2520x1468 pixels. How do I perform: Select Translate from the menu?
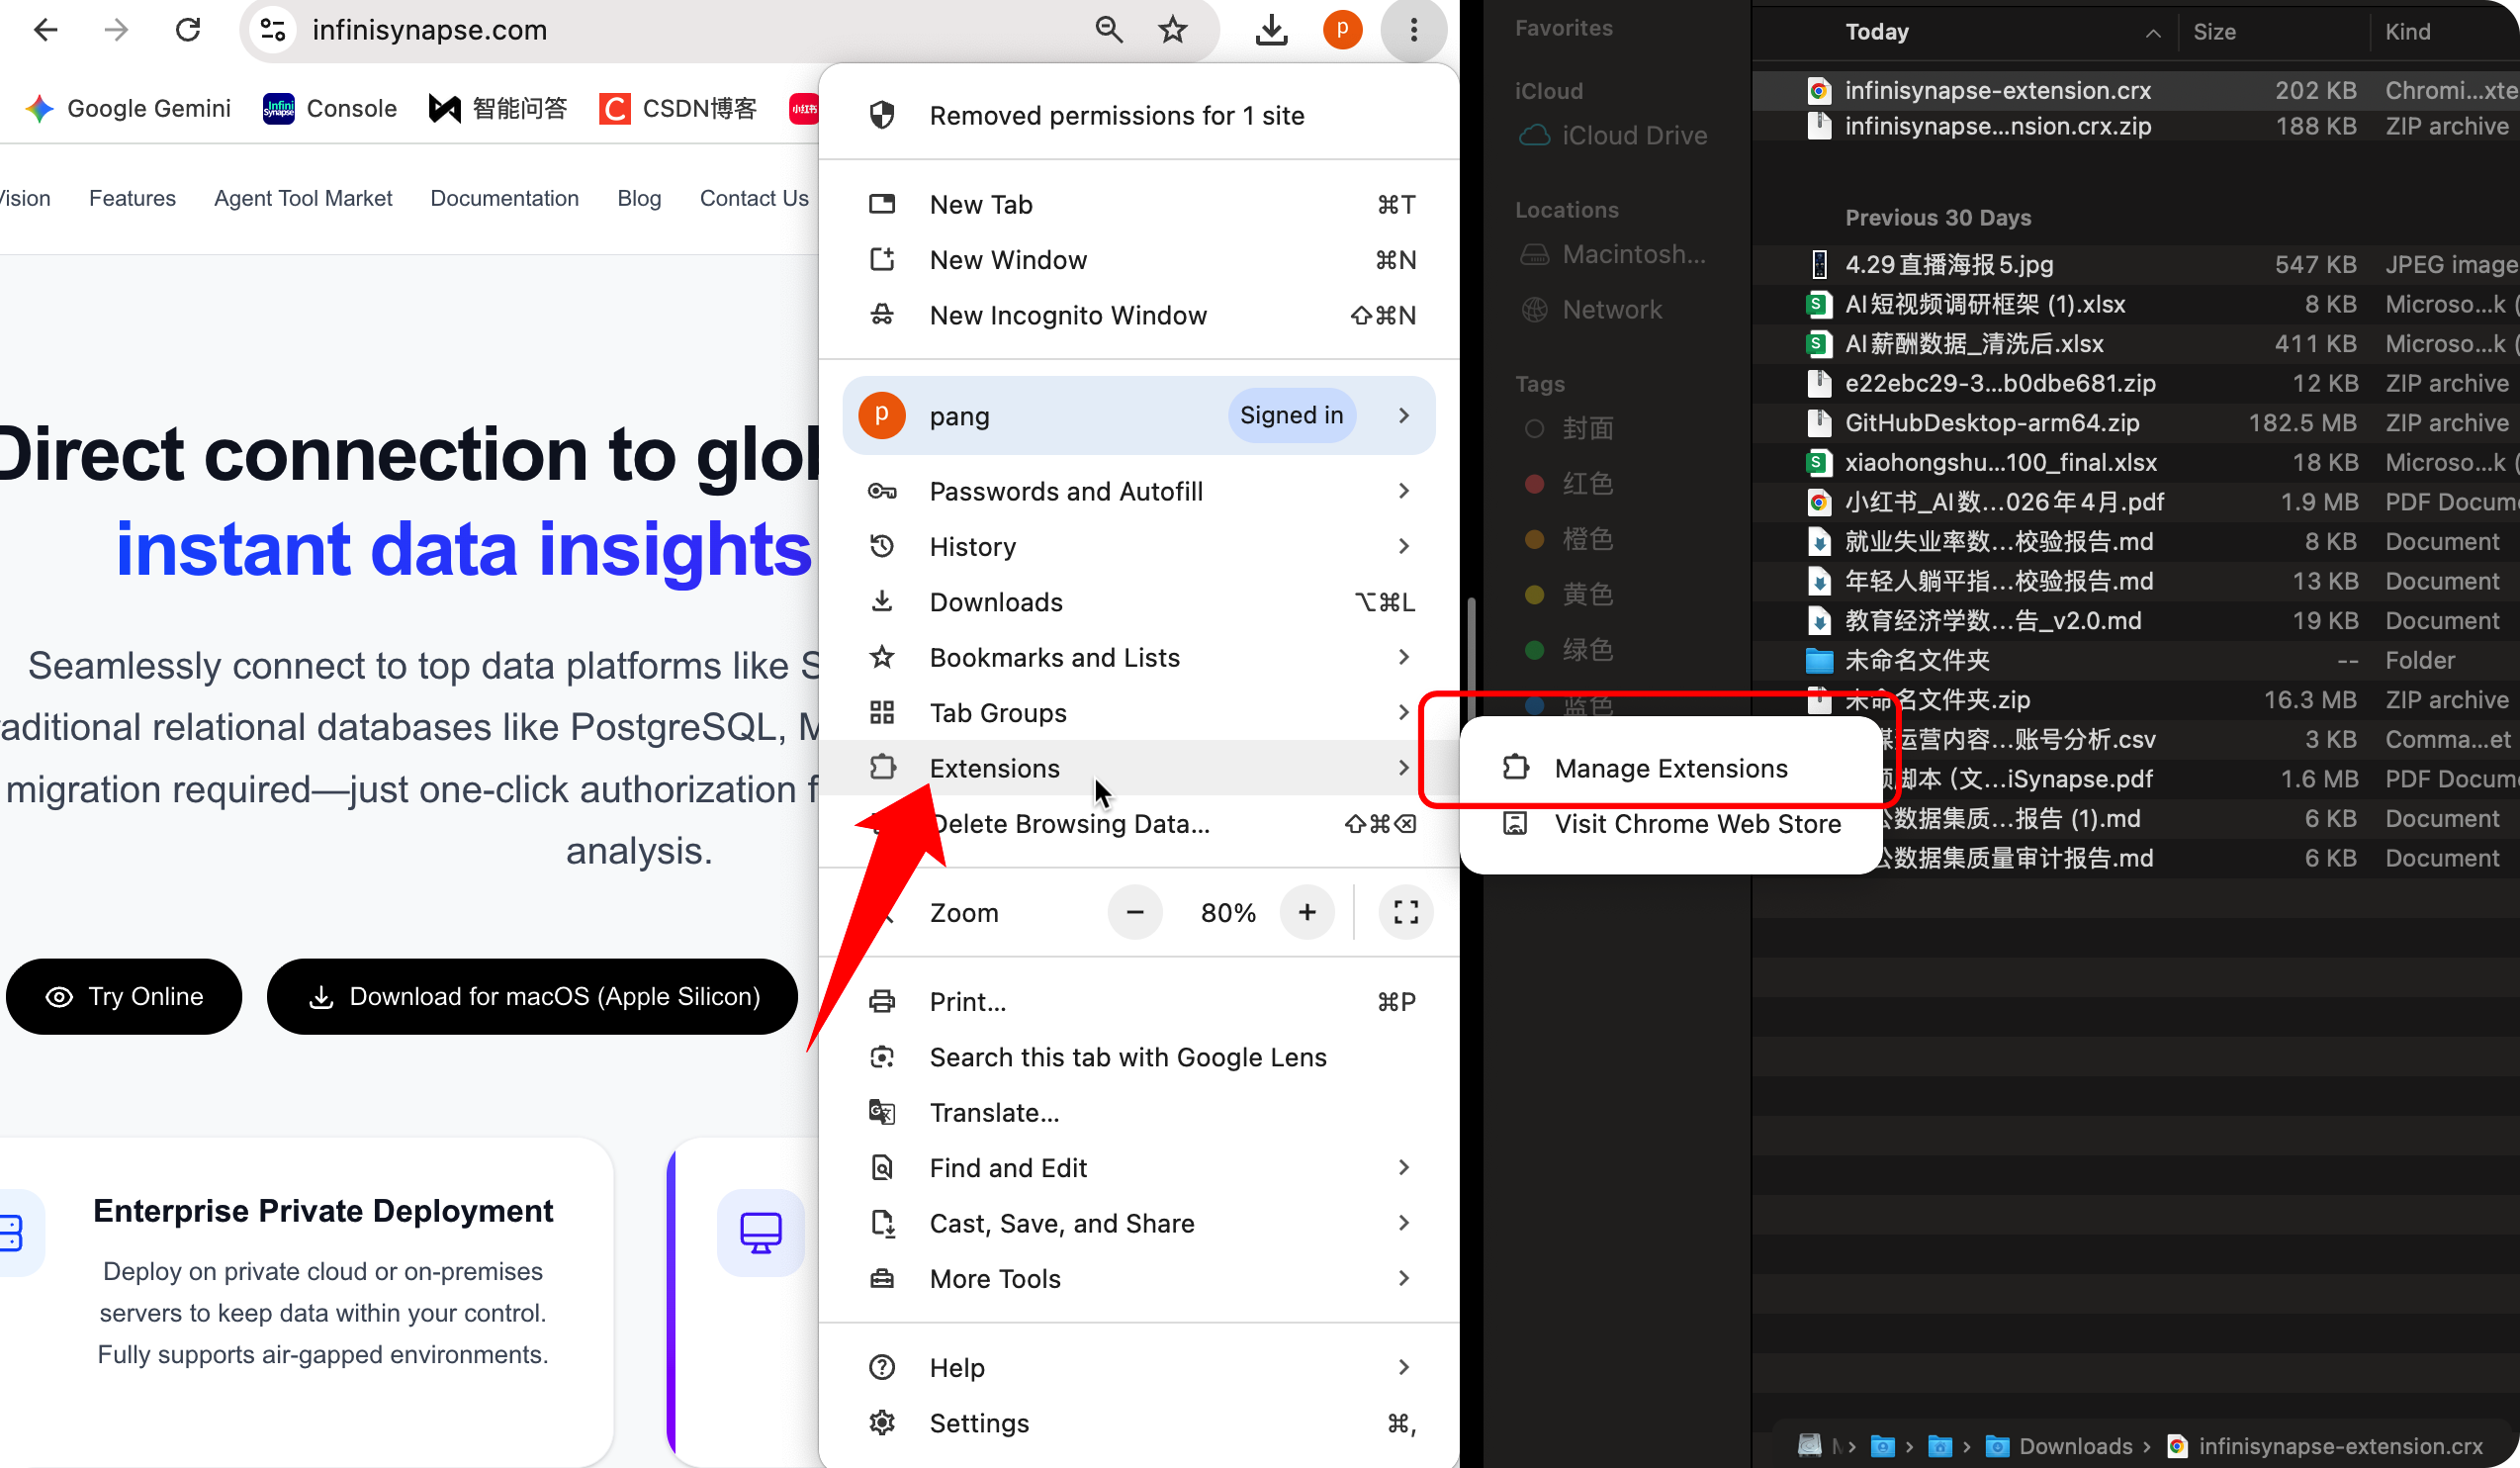(1138, 1113)
